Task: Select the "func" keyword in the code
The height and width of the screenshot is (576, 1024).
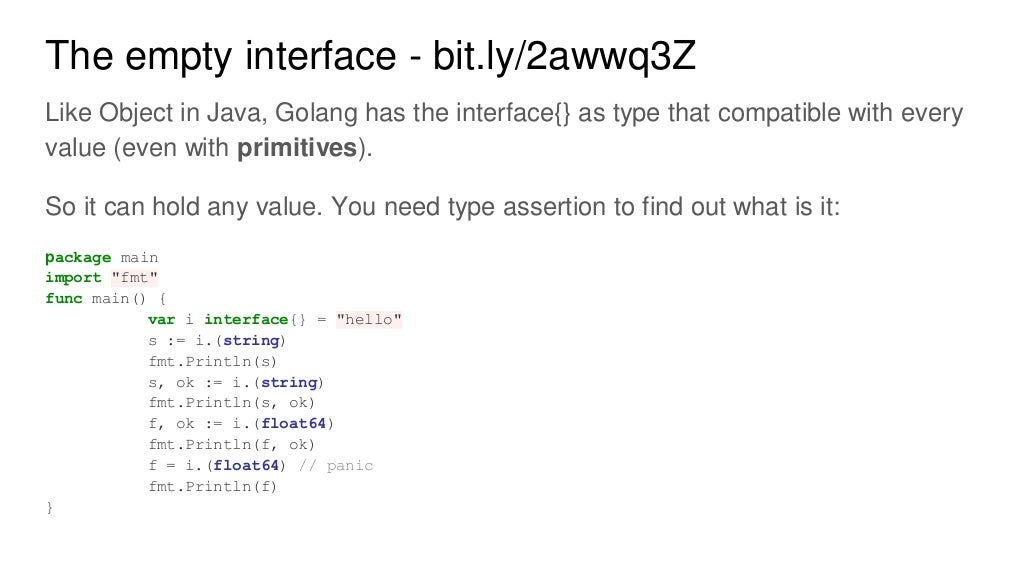Action: [64, 298]
